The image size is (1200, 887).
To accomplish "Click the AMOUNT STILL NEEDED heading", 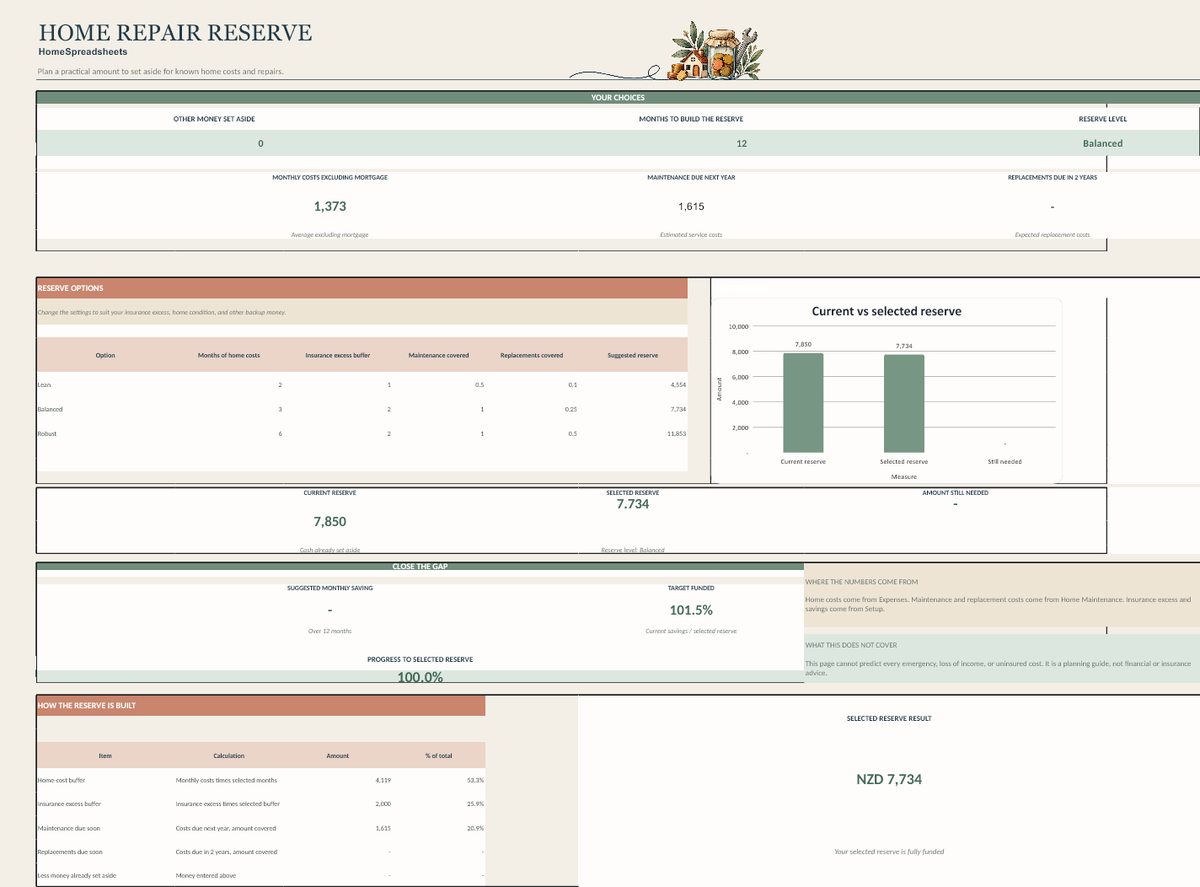I will coord(955,492).
